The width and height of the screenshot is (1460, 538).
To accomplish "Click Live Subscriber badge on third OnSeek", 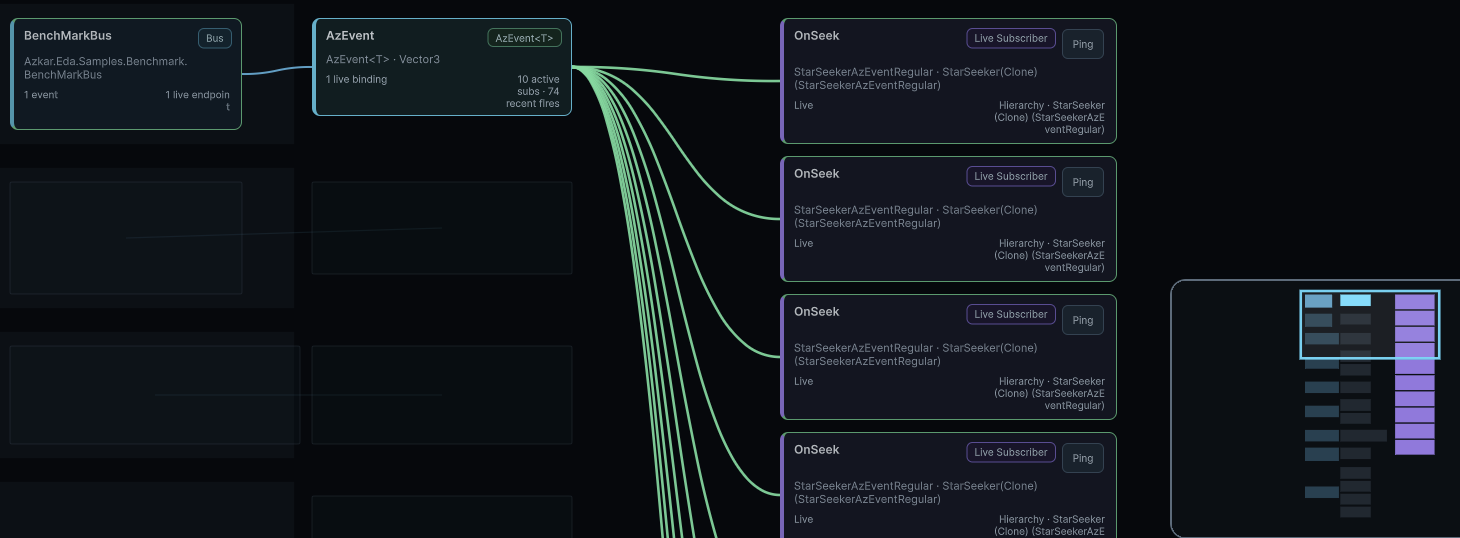I will [x=1010, y=314].
